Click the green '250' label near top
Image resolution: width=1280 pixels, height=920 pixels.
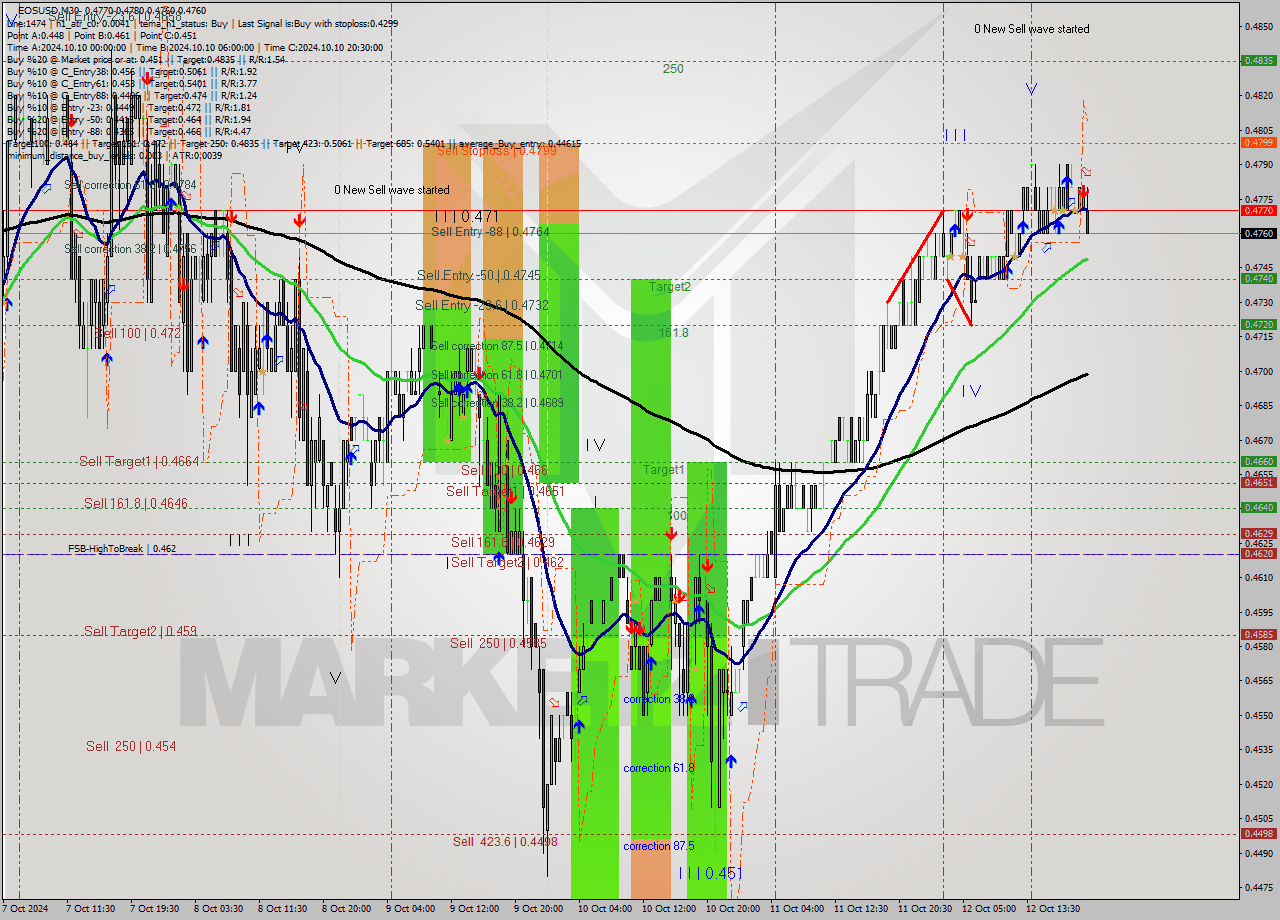(673, 69)
